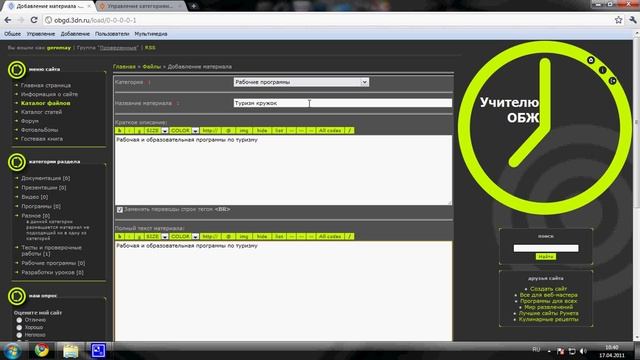Click the Найти search button
Screen dimensions: 640x360
(x=546, y=257)
